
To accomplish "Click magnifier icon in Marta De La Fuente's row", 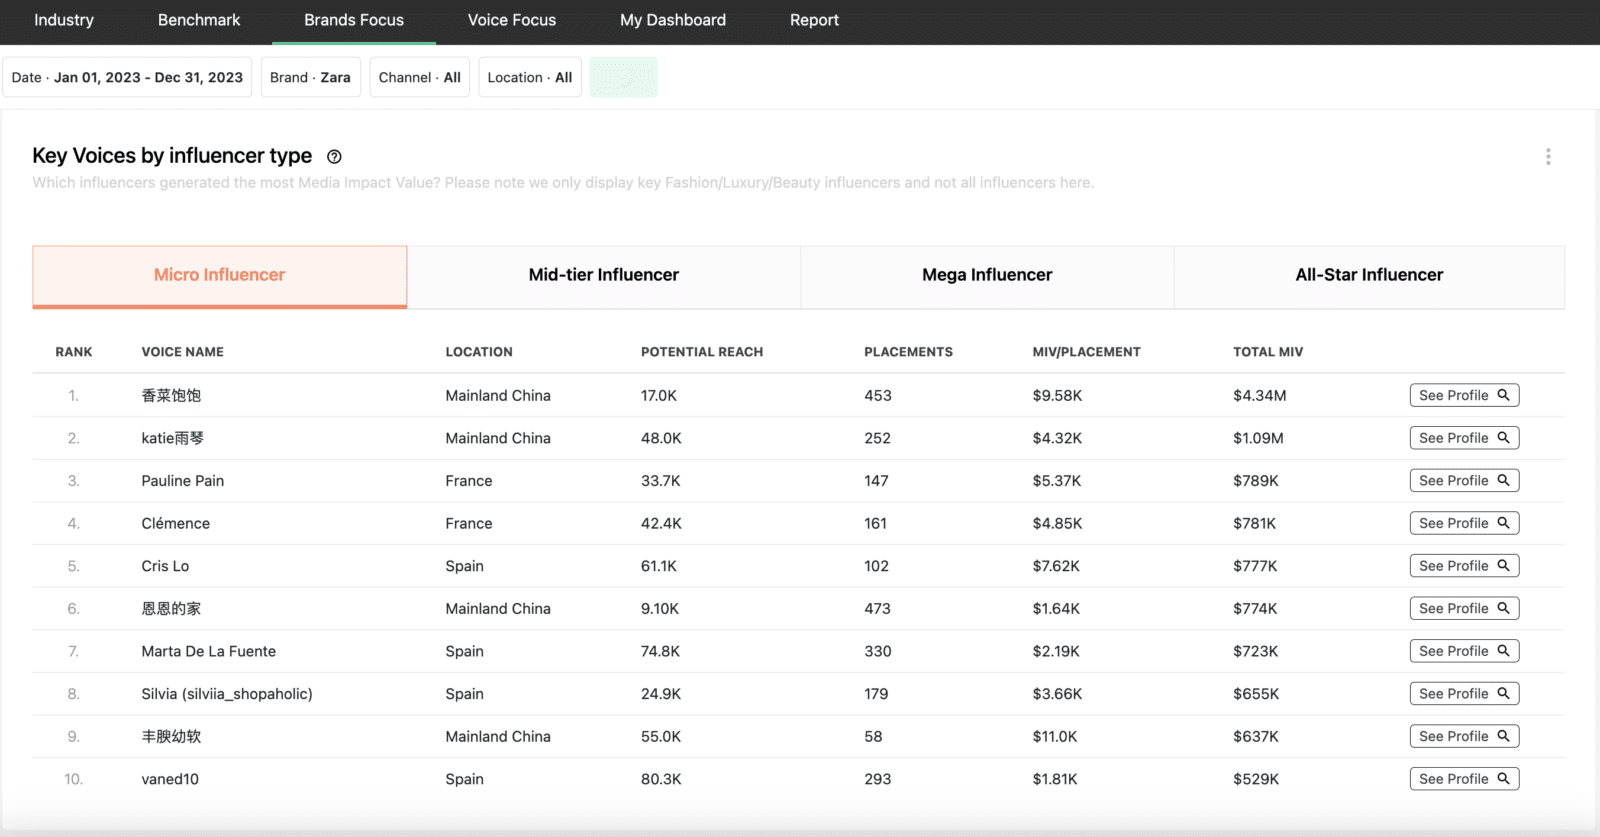I will click(1503, 650).
